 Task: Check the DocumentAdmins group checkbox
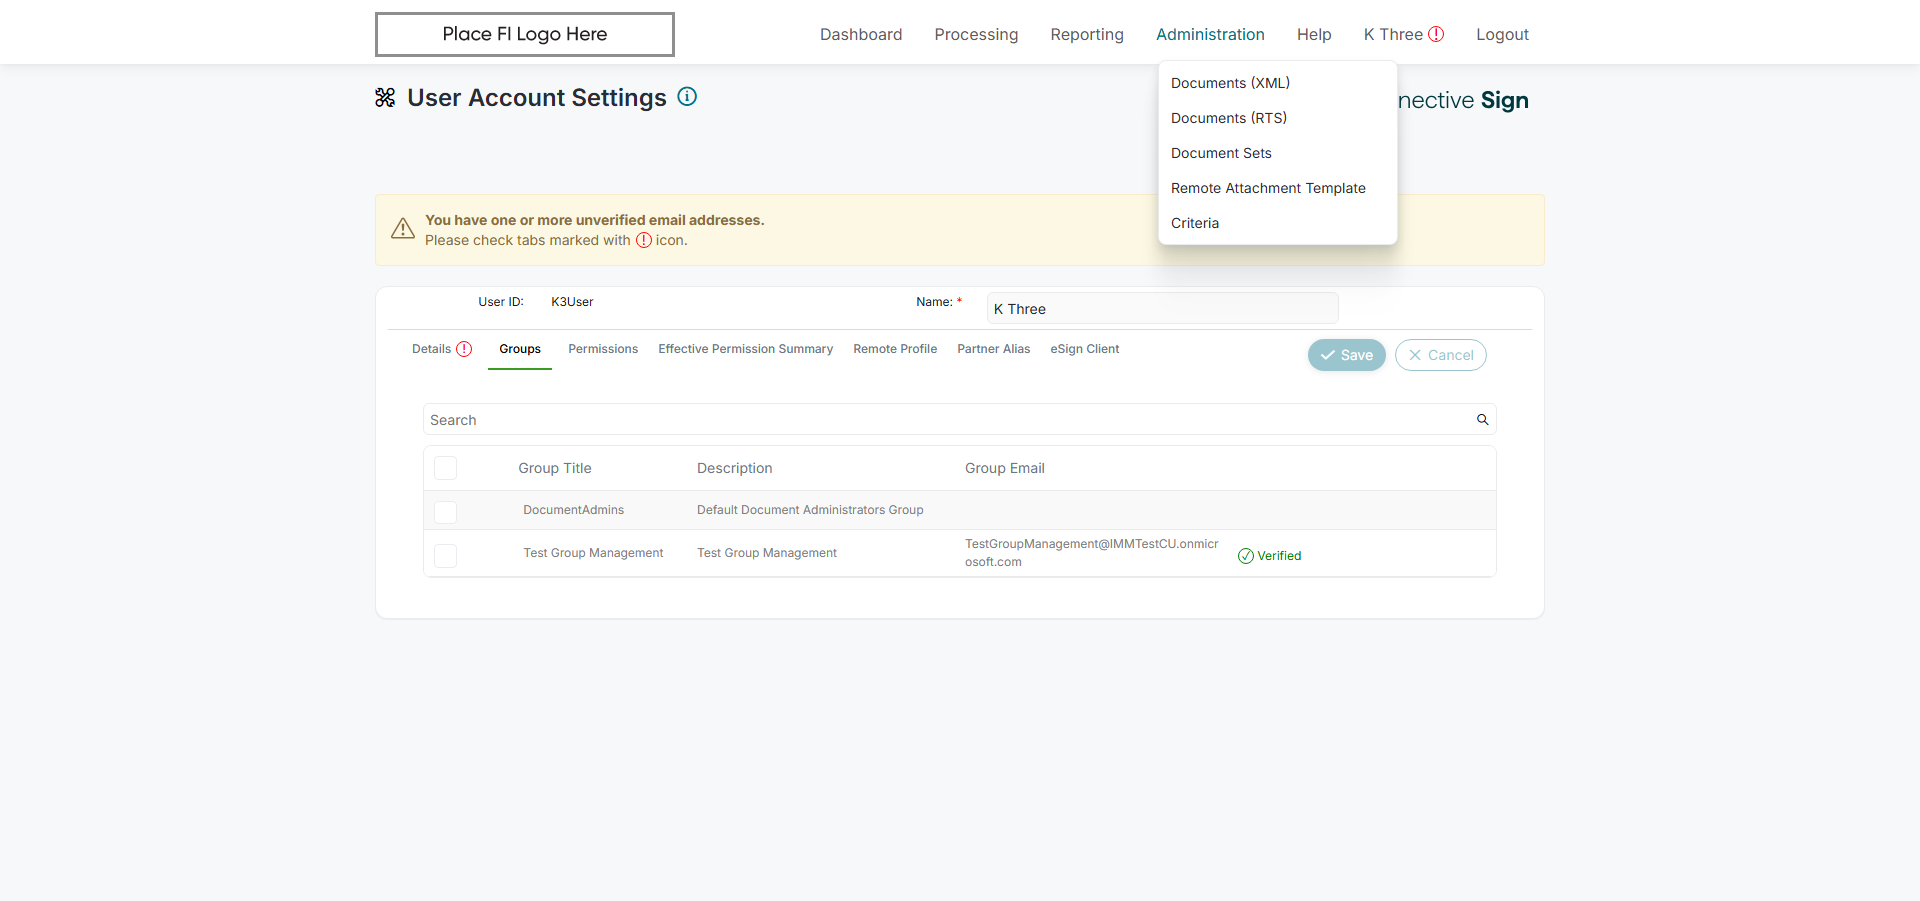(x=446, y=511)
